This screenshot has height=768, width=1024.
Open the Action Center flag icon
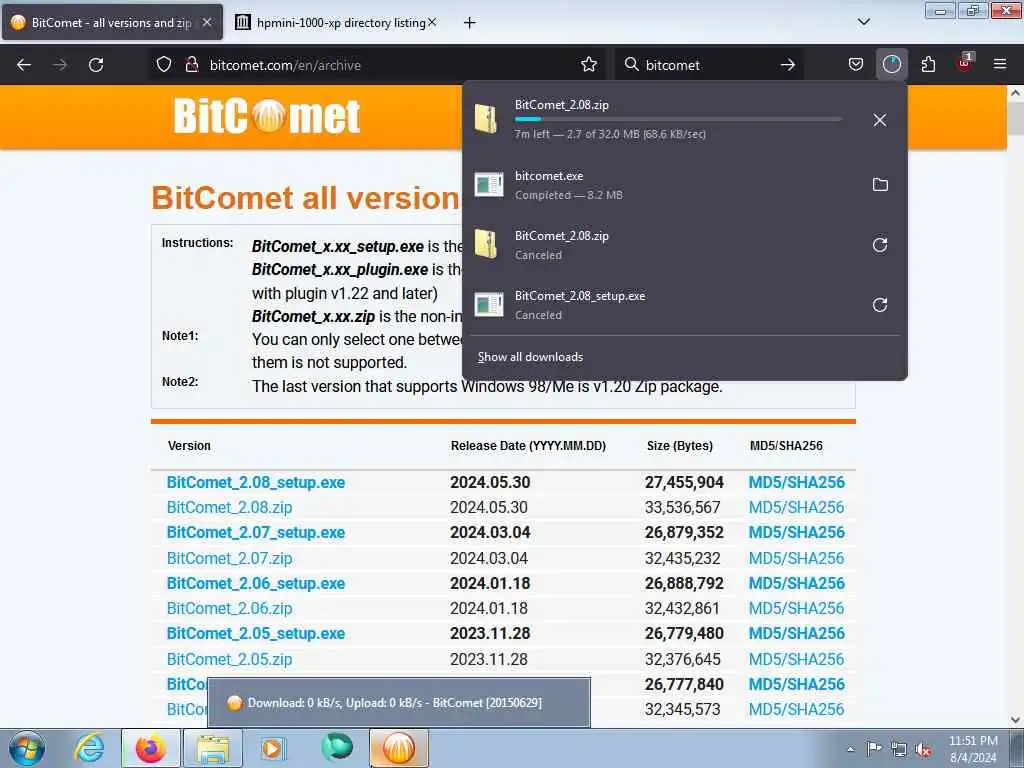(x=874, y=749)
